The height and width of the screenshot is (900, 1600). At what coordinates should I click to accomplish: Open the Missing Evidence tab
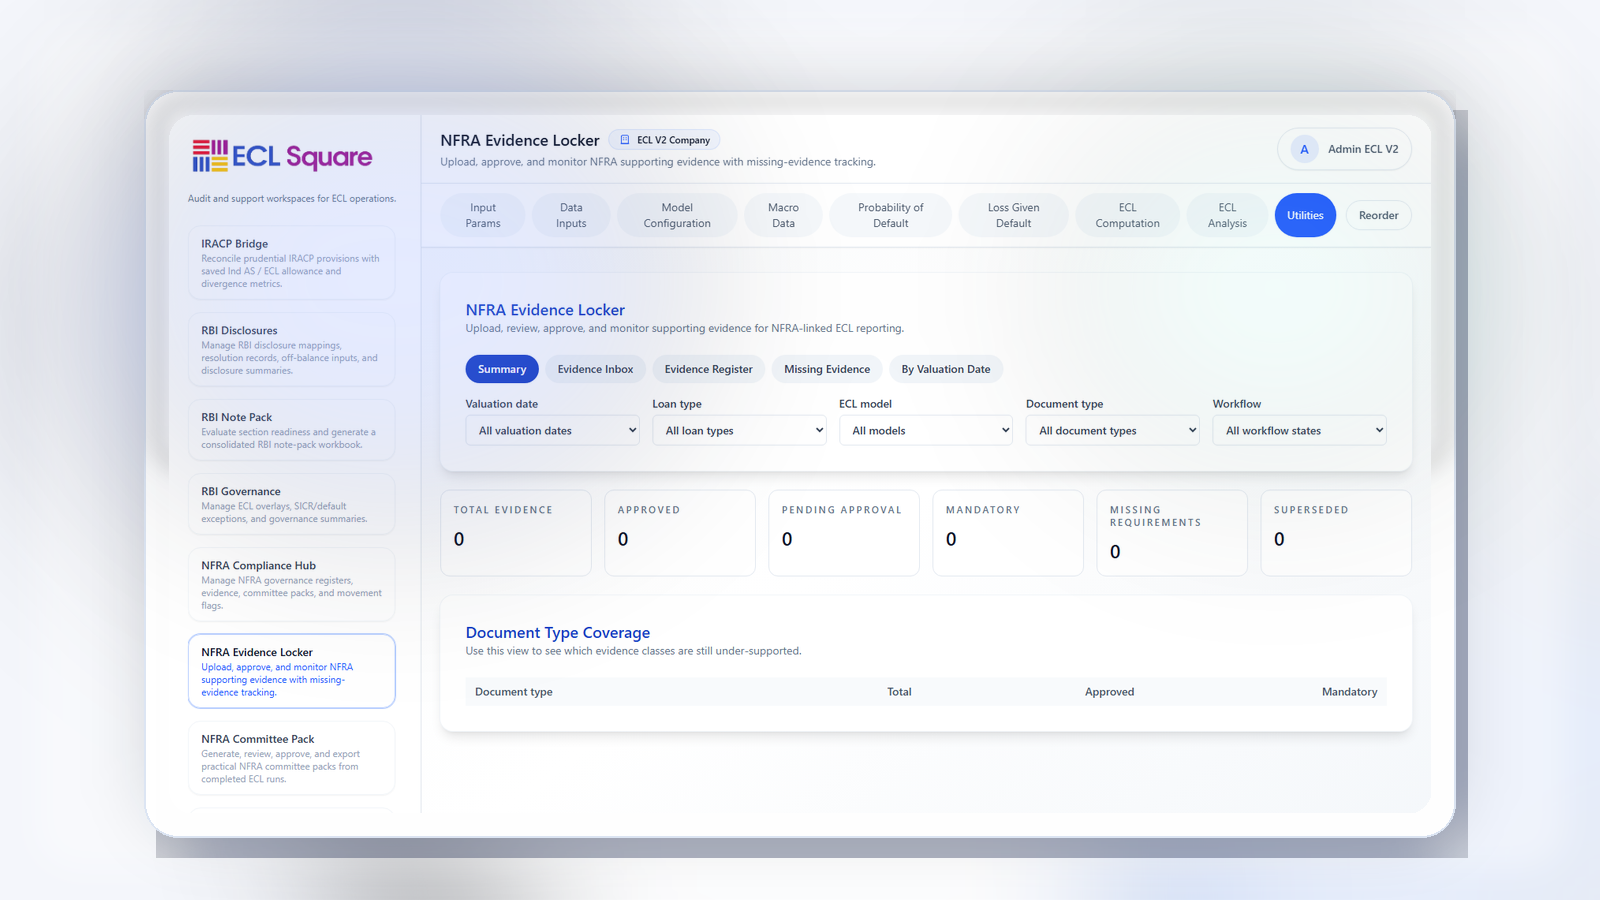point(826,369)
